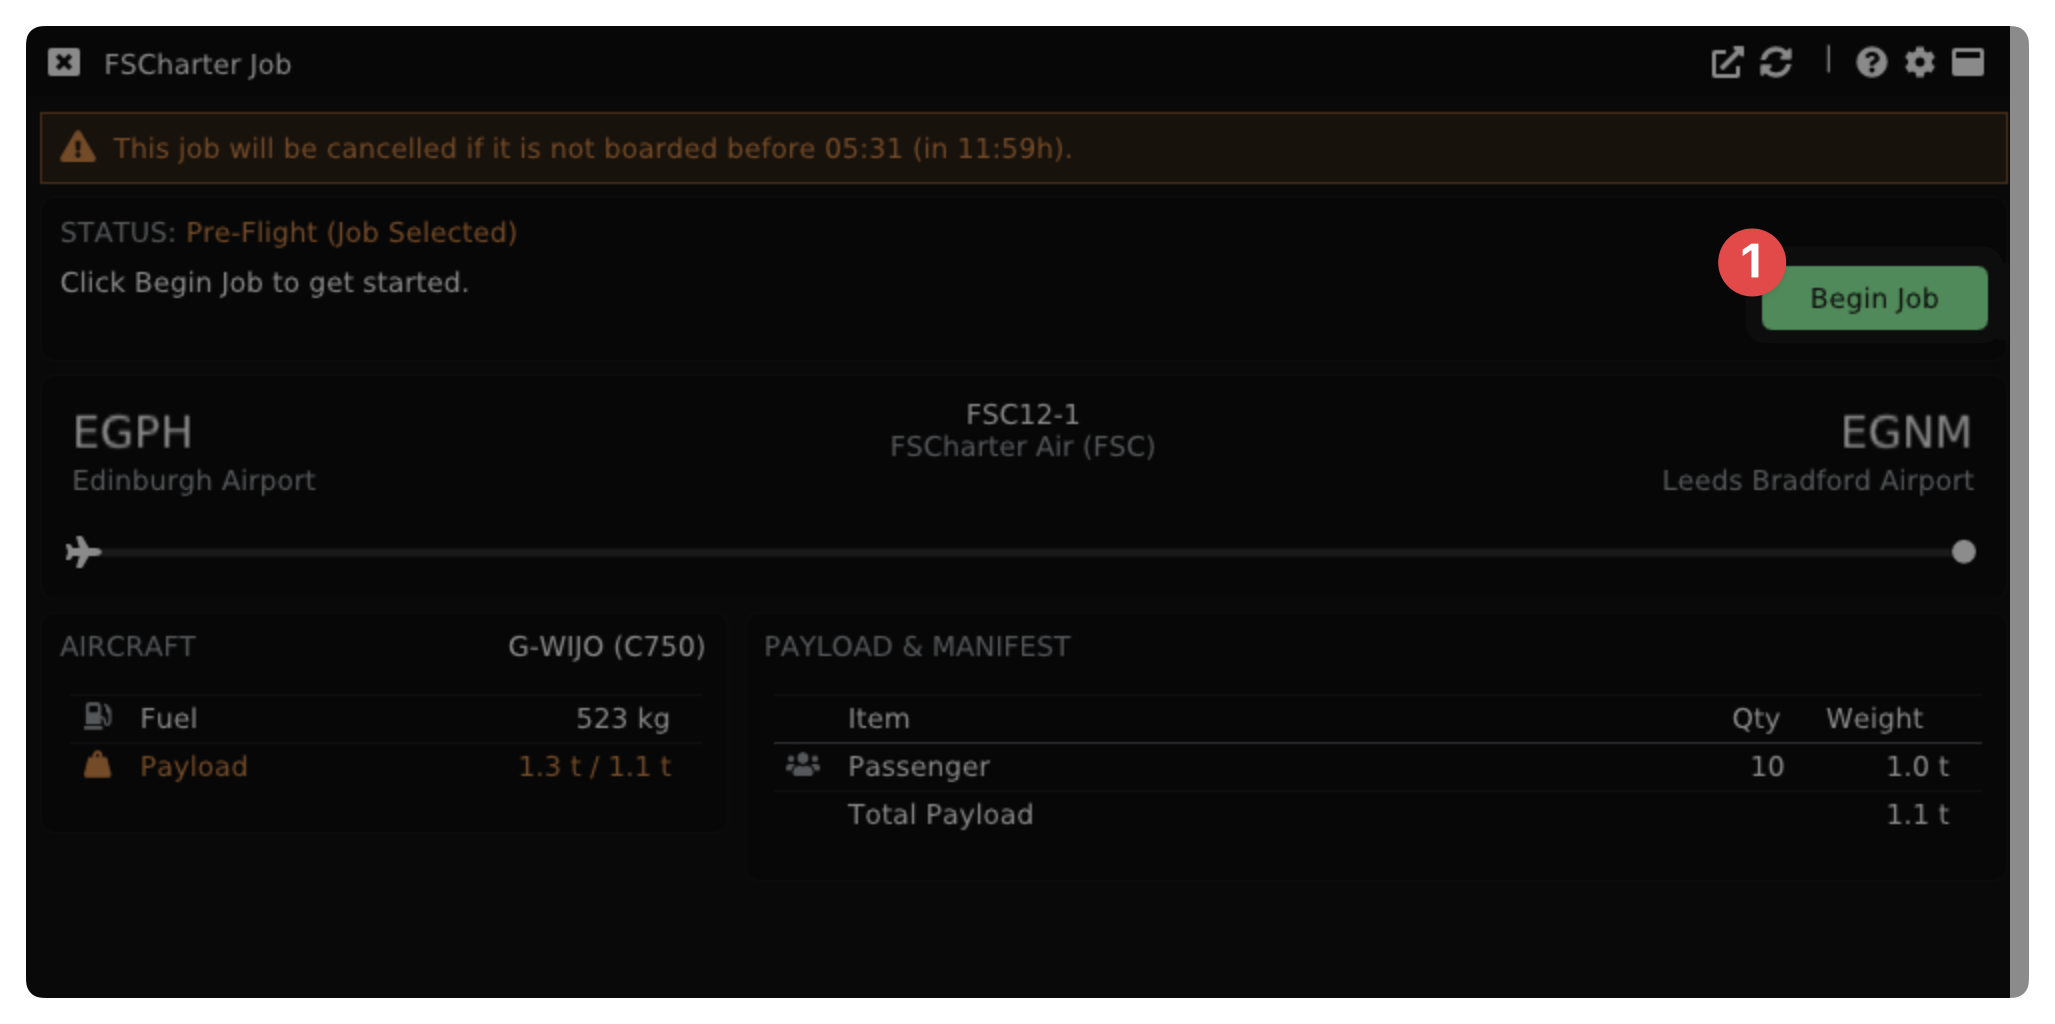The width and height of the screenshot is (2055, 1024).
Task: Click the orange payload bag icon
Action: pos(98,766)
